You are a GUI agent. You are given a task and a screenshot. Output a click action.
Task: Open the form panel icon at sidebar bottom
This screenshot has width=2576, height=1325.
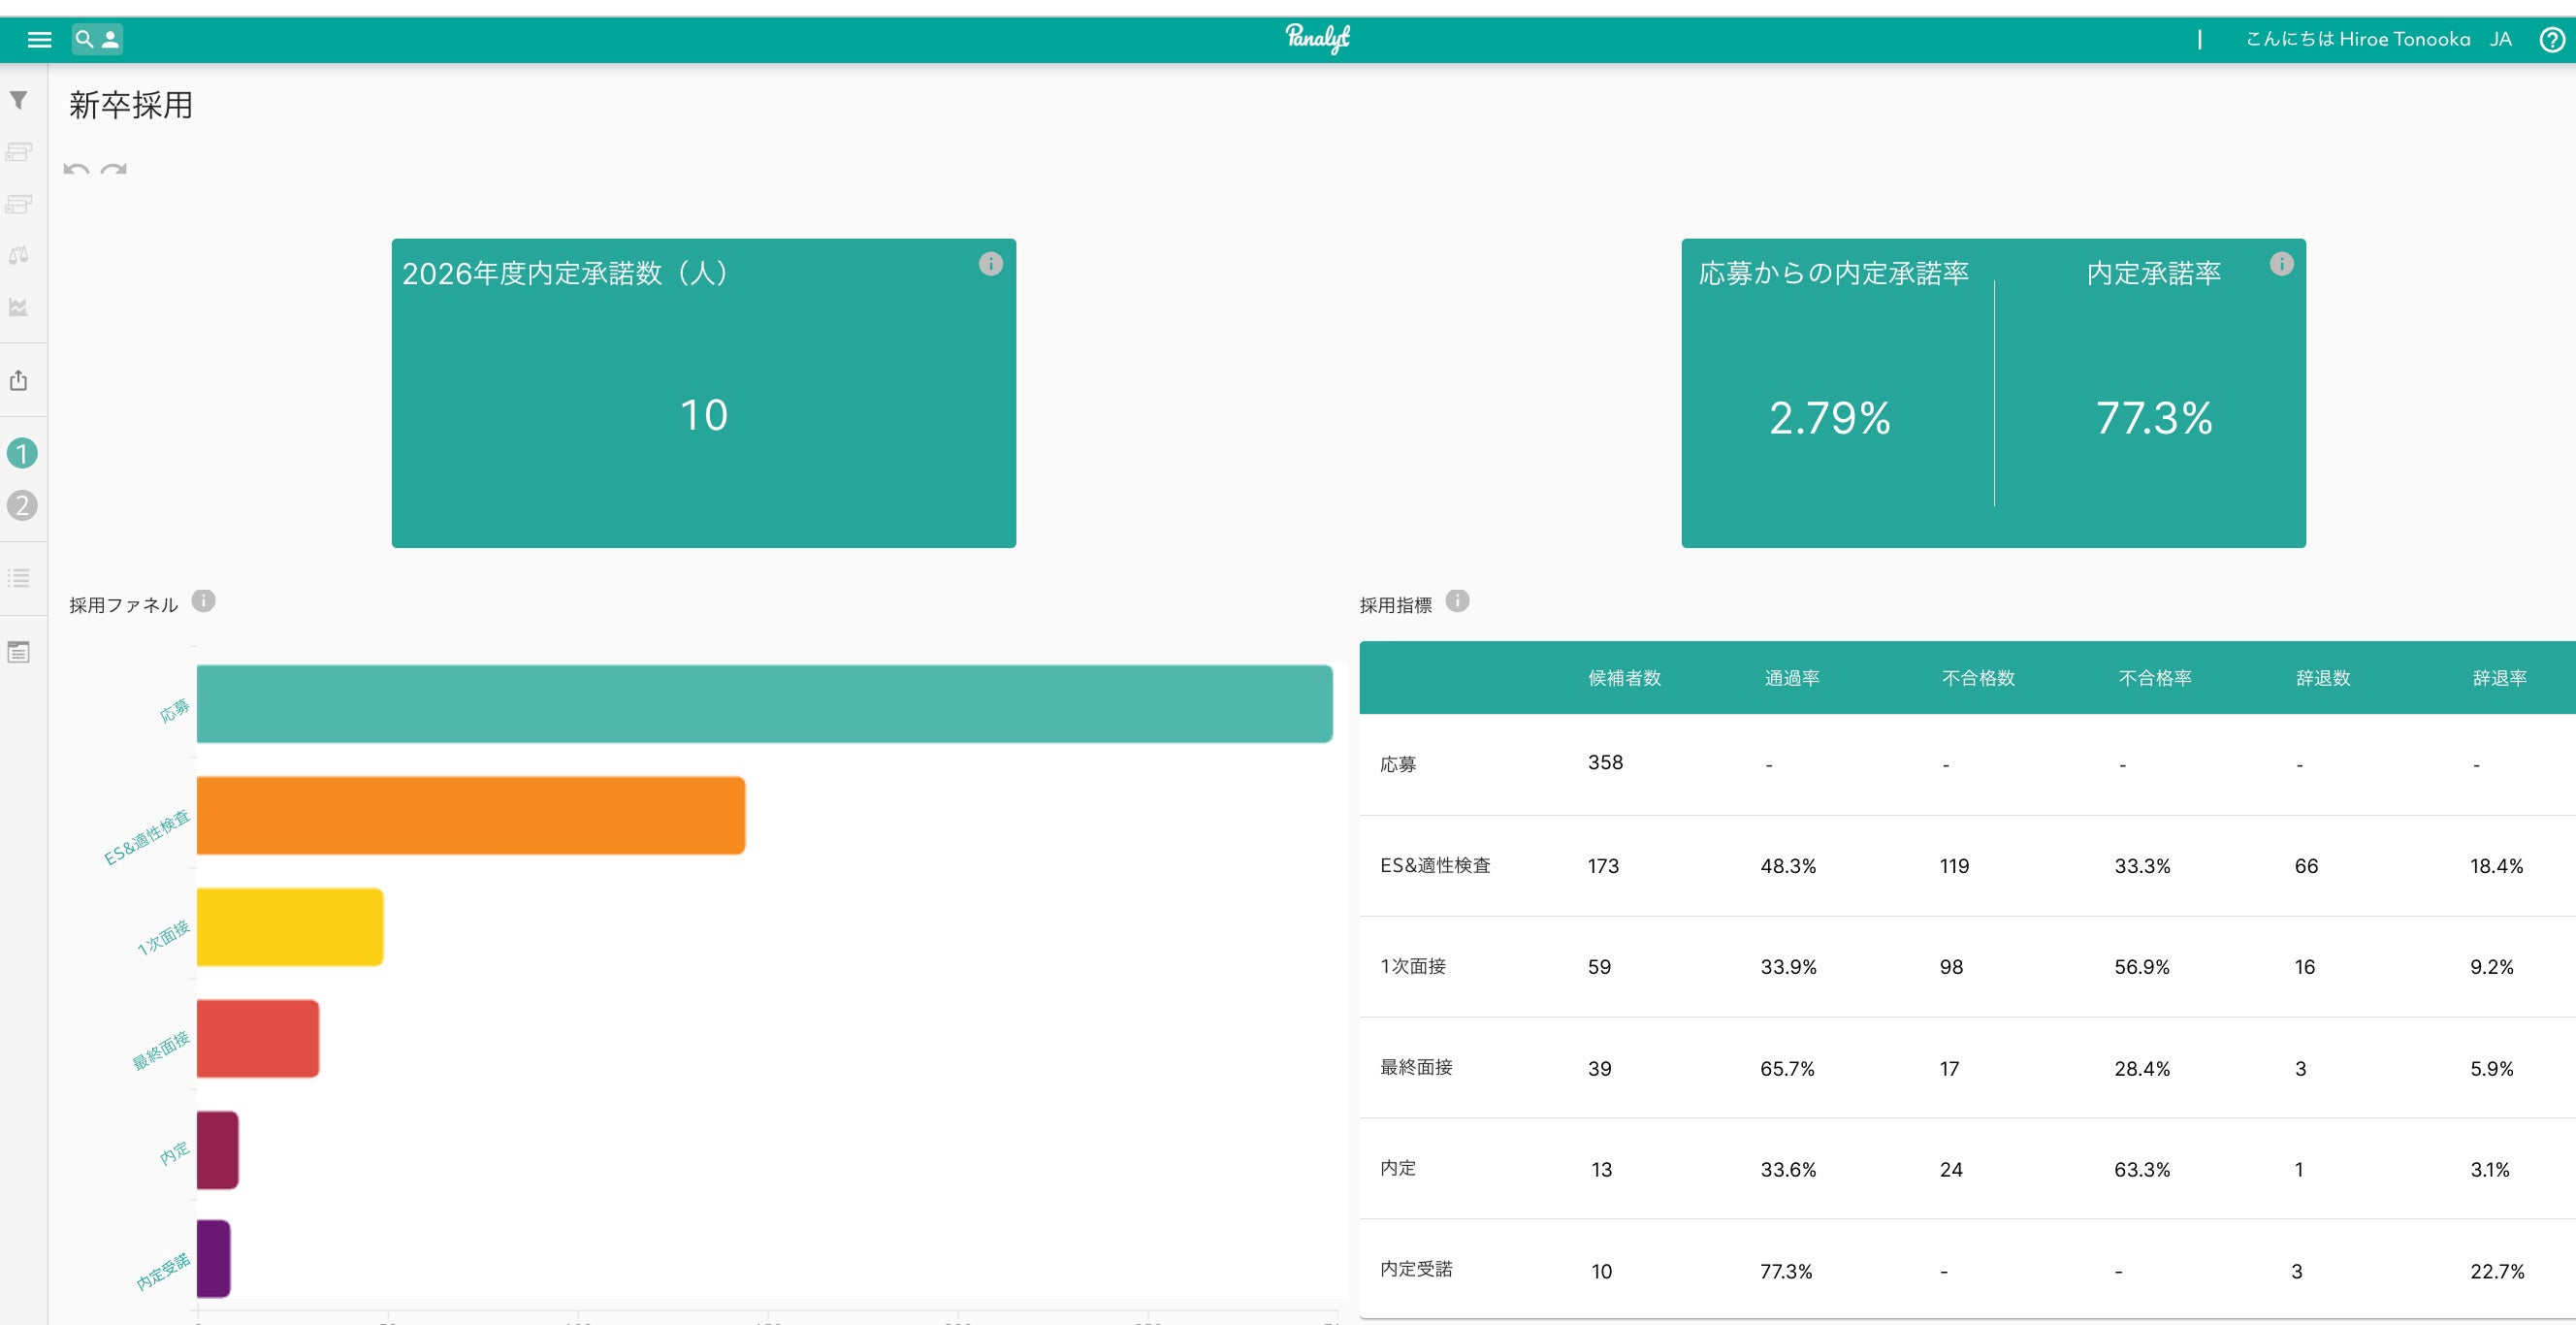19,653
